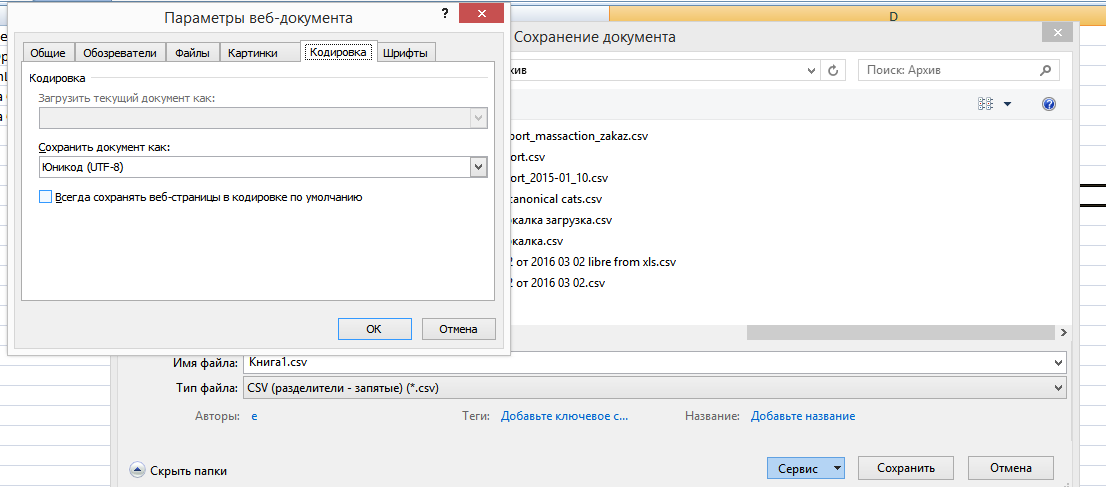This screenshot has width=1106, height=487.
Task: Enable always save in default encoding checkbox
Action: point(45,198)
